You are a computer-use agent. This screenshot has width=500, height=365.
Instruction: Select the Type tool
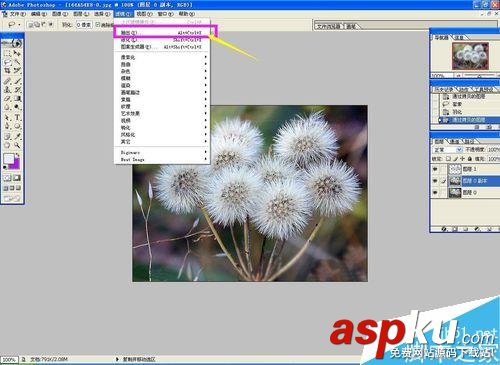click(x=17, y=118)
